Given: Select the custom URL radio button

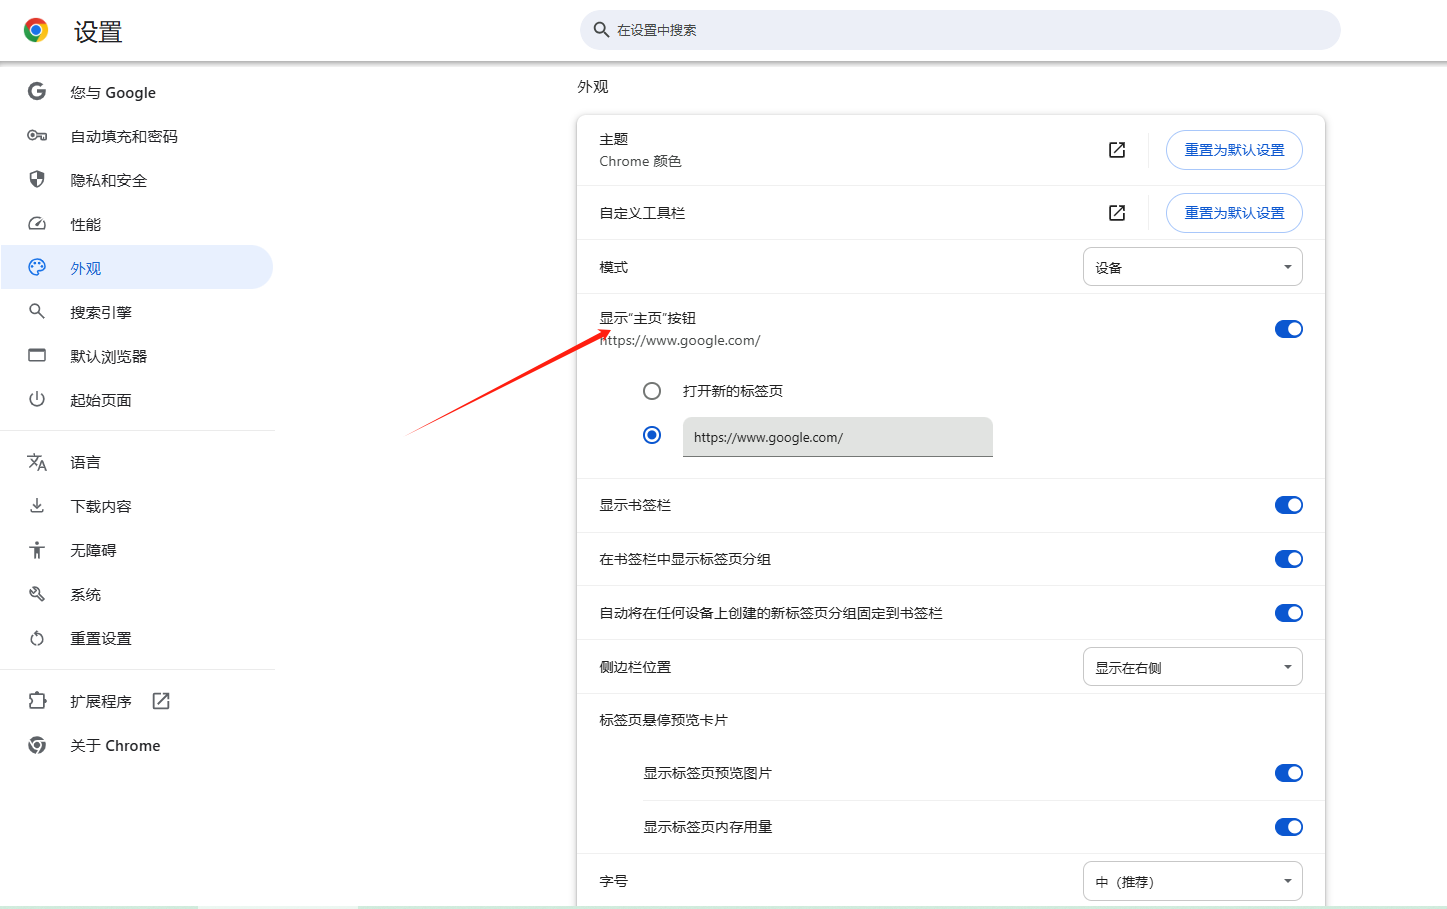Looking at the screenshot, I should (x=652, y=435).
